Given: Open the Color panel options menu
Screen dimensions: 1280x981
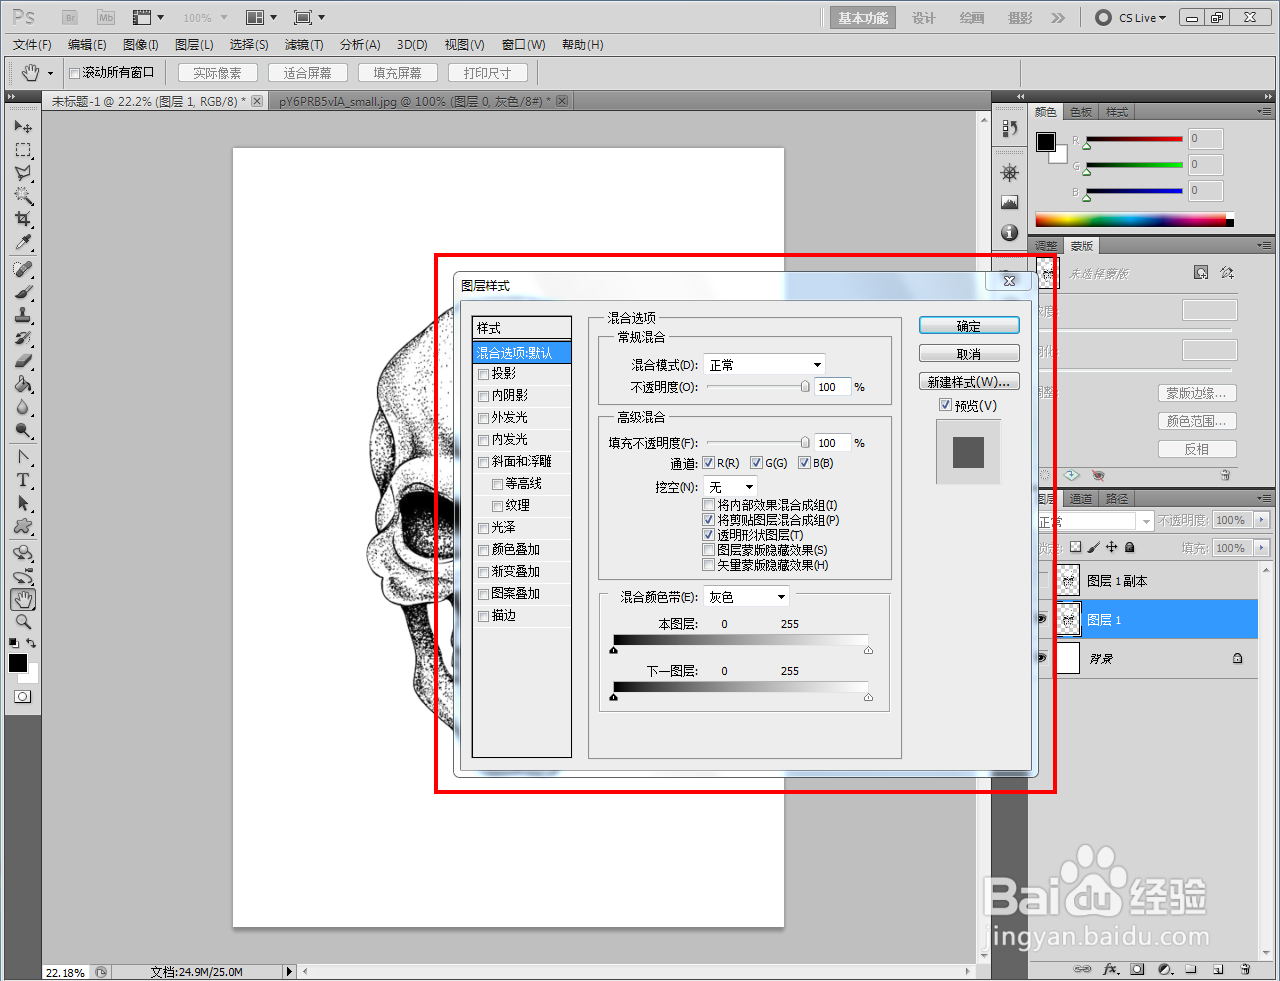Looking at the screenshot, I should tap(1265, 112).
